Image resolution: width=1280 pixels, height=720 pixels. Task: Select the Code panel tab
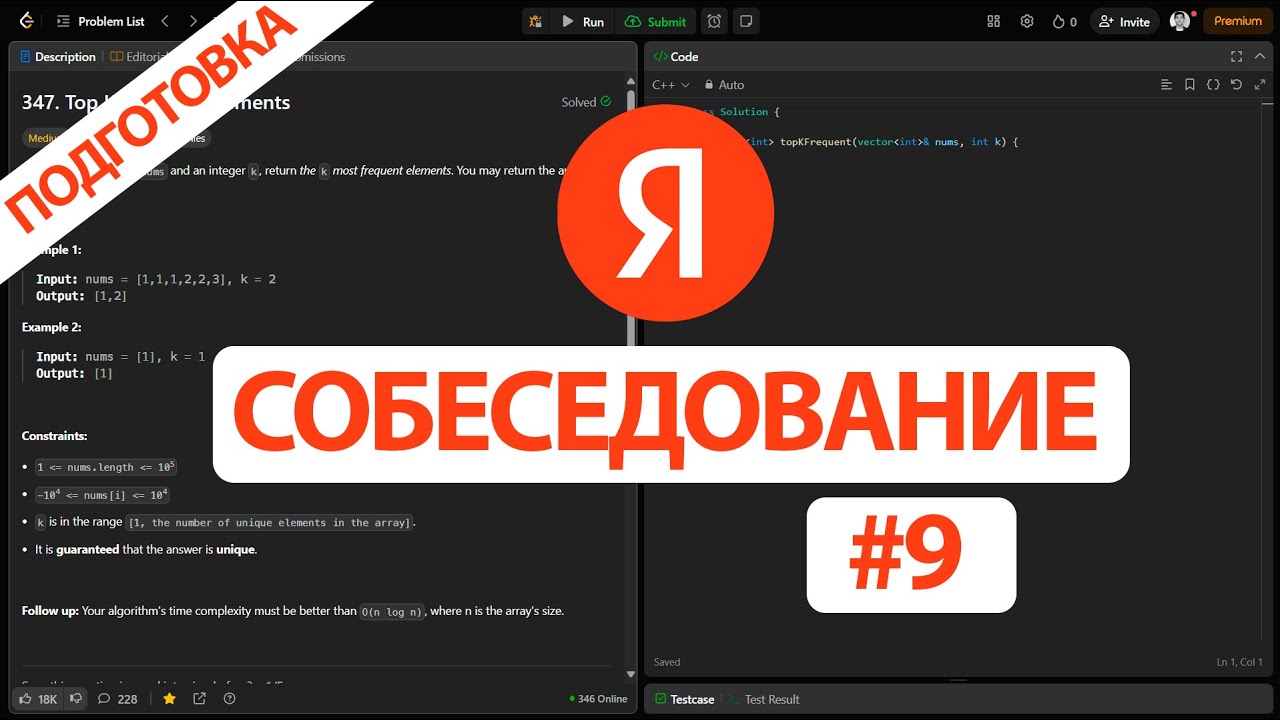(x=676, y=57)
